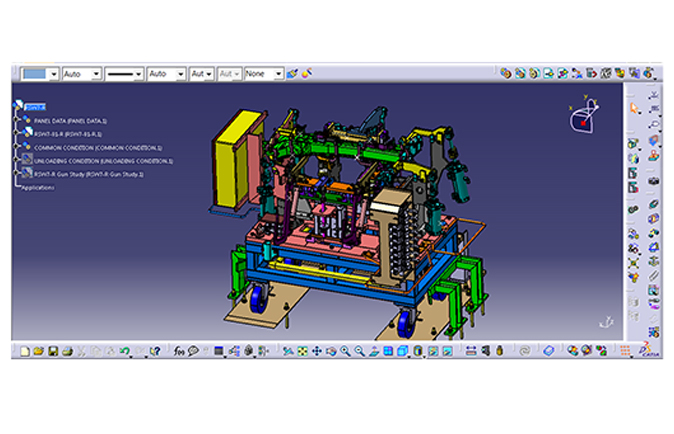The image size is (674, 434).
Task: Click the What's This help icon
Action: pyautogui.click(x=155, y=351)
